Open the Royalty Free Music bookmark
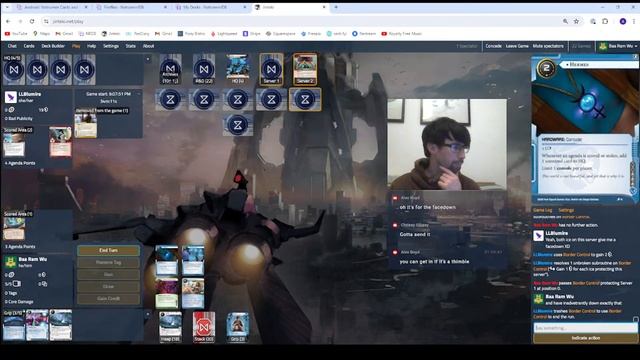This screenshot has width=640, height=360. pos(402,34)
